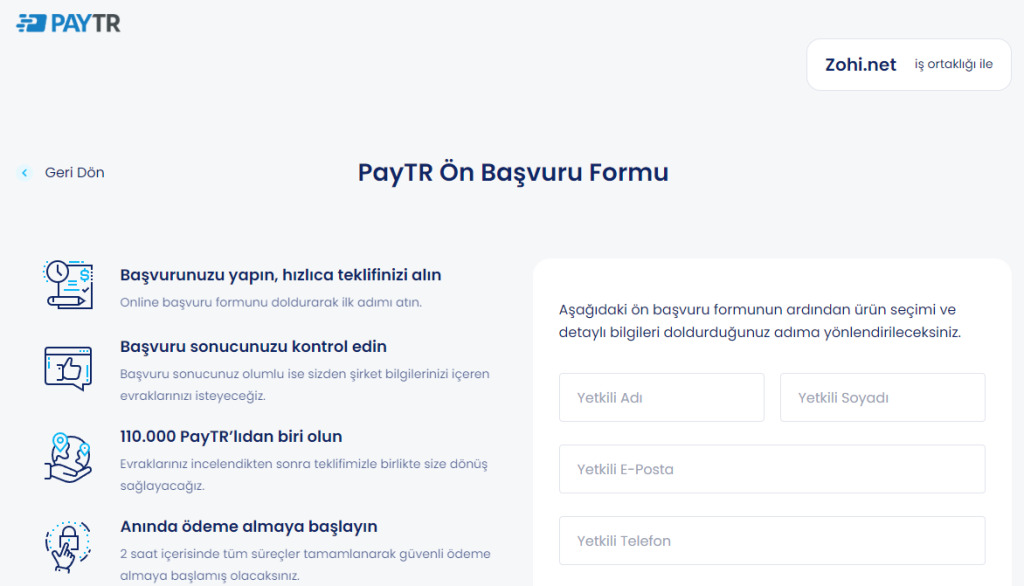Select the heading Başvurunuzu yapın, hızlıca teklifinizi alın
The height and width of the screenshot is (586, 1024).
[280, 275]
